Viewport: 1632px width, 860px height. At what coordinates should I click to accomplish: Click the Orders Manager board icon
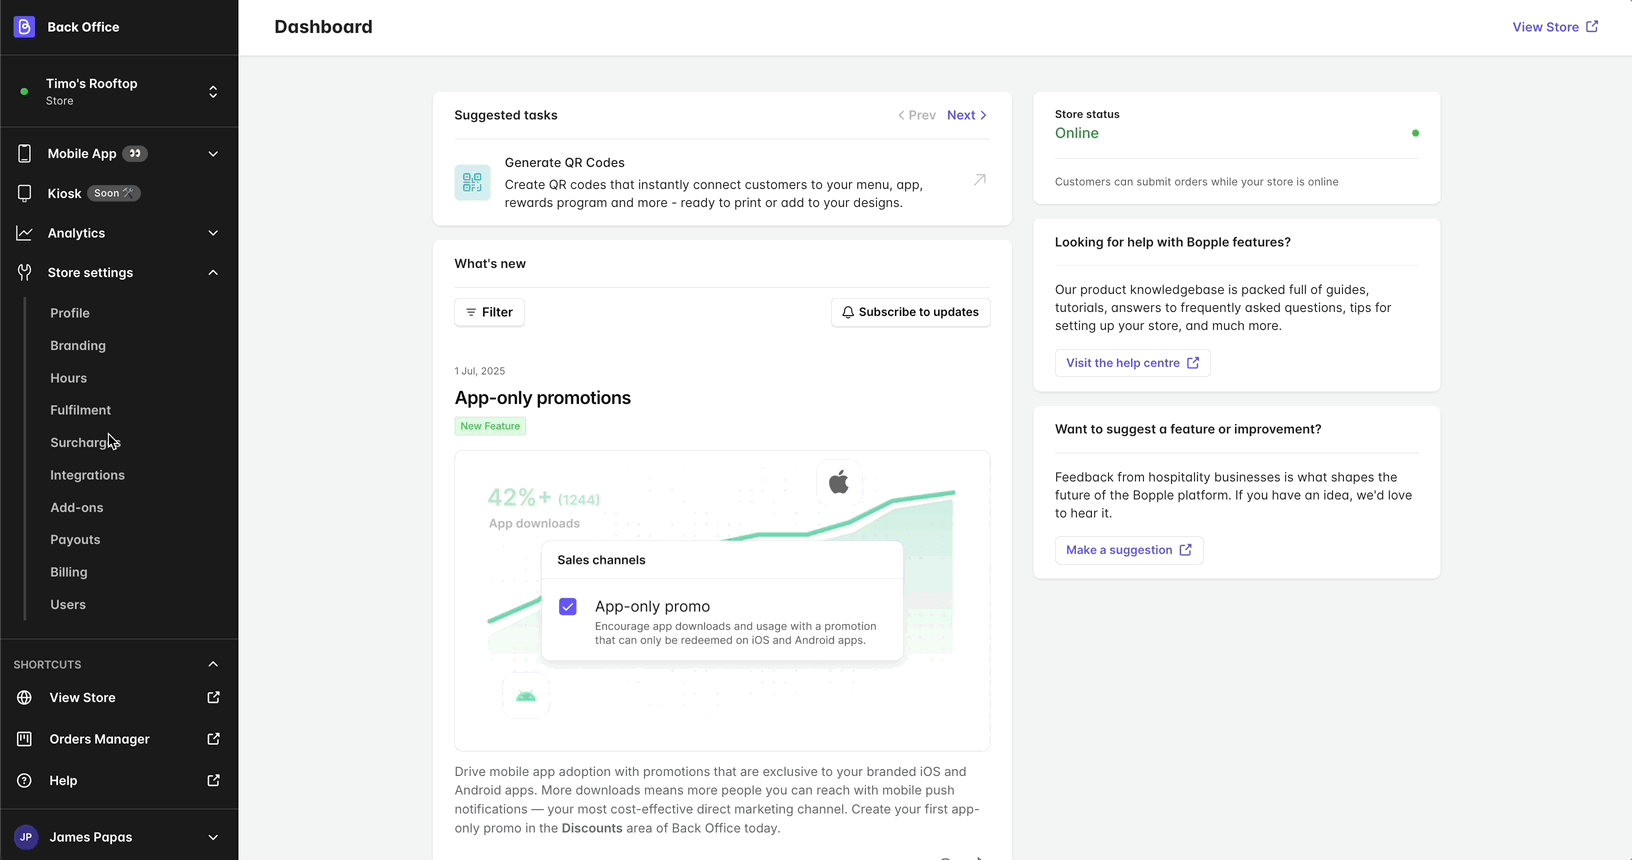click(24, 739)
